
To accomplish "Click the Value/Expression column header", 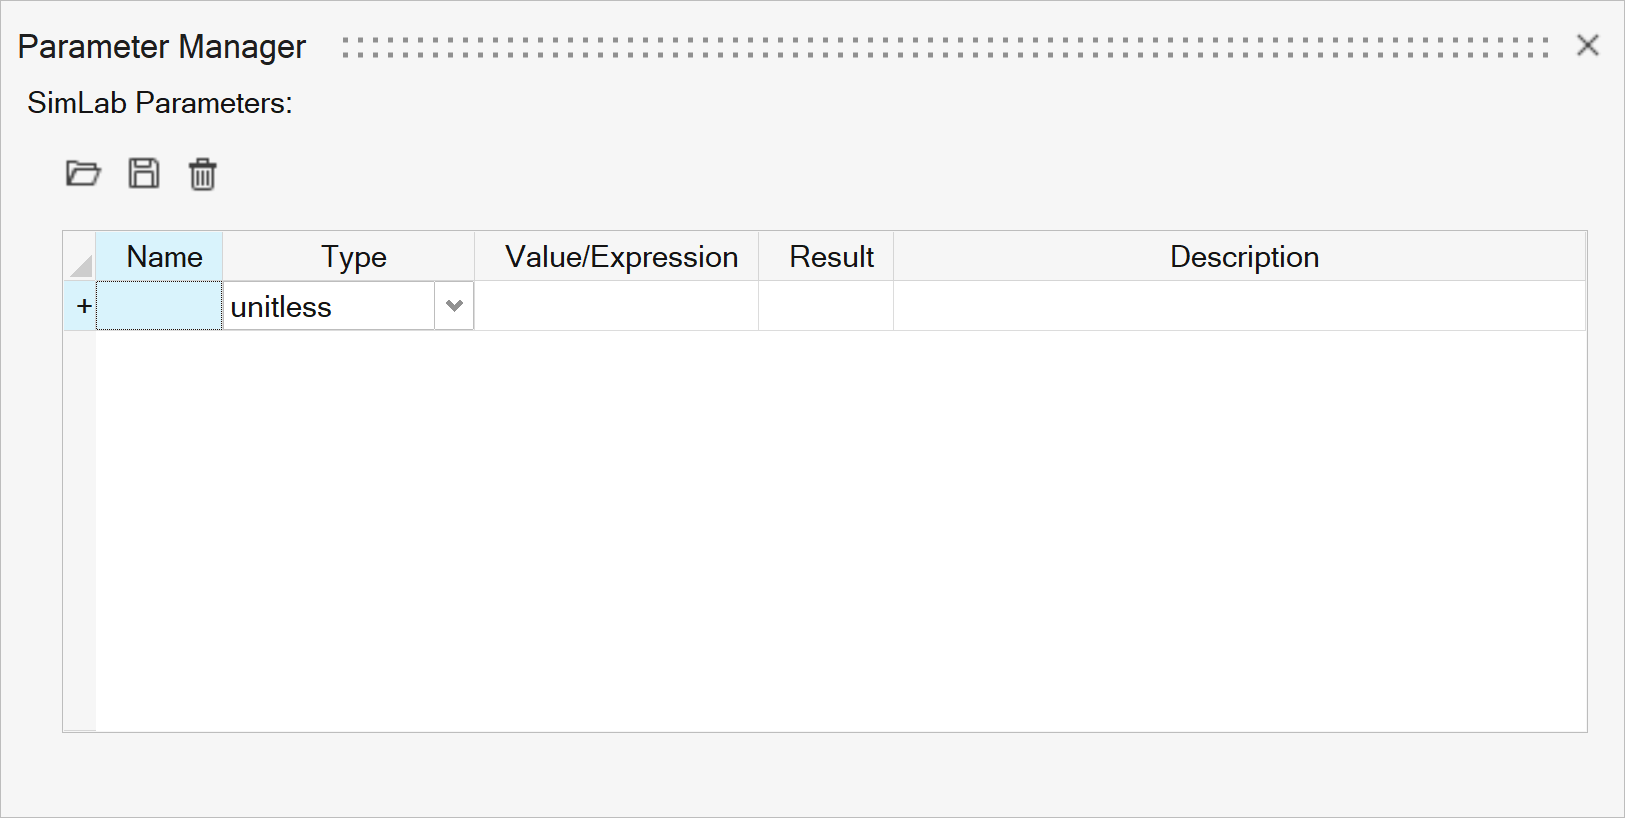I will (621, 257).
